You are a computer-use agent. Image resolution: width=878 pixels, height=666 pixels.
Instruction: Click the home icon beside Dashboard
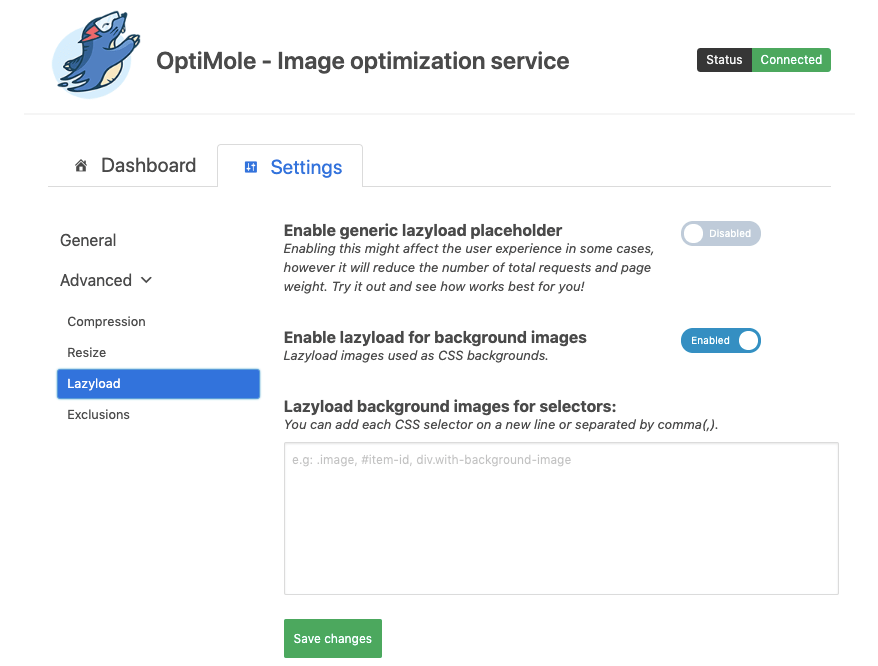(81, 166)
